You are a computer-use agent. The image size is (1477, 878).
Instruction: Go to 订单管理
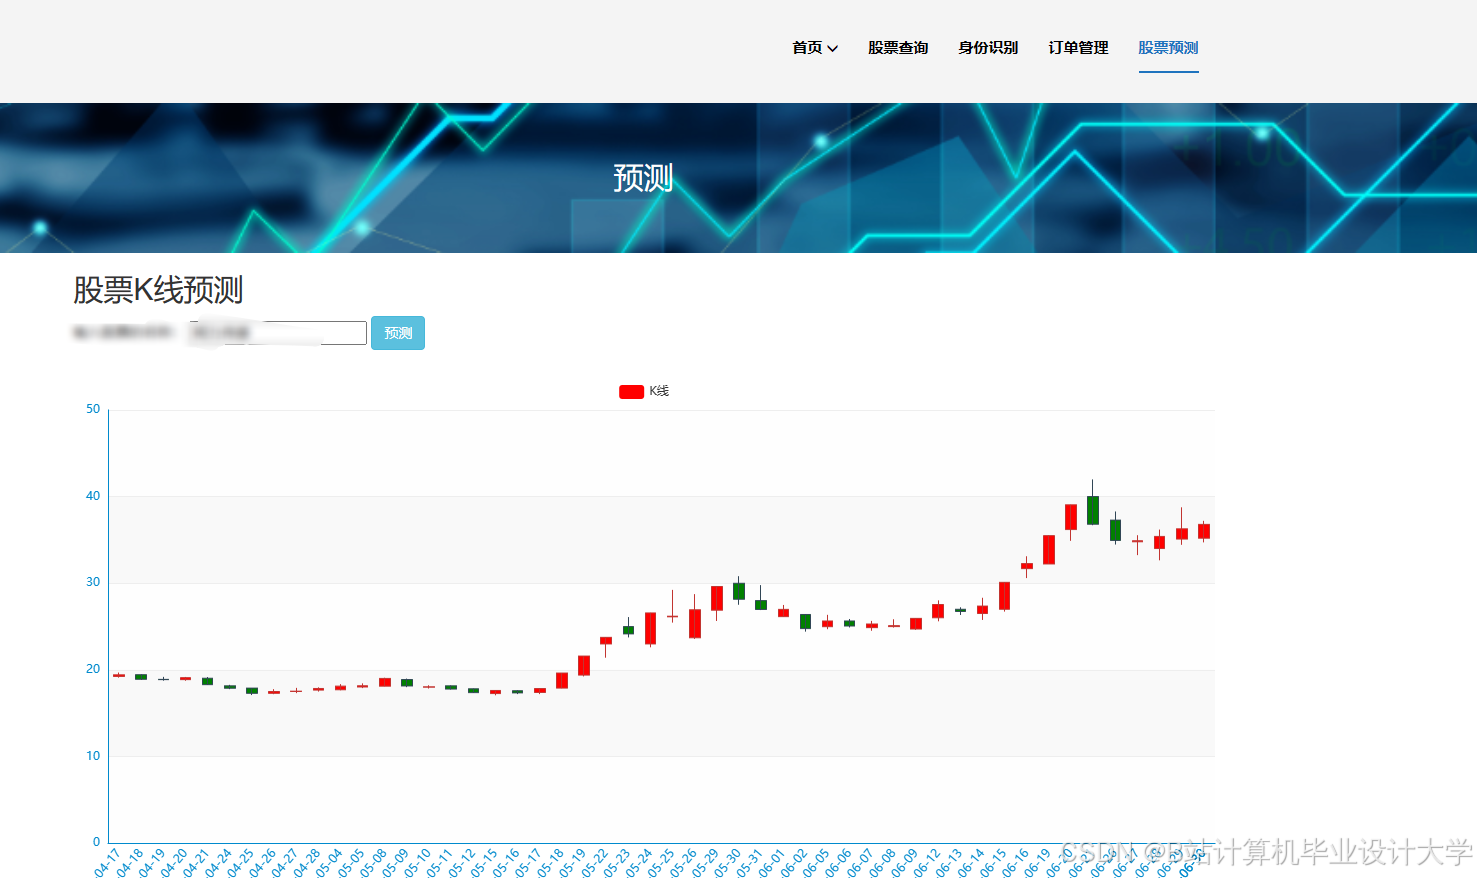tap(1077, 48)
